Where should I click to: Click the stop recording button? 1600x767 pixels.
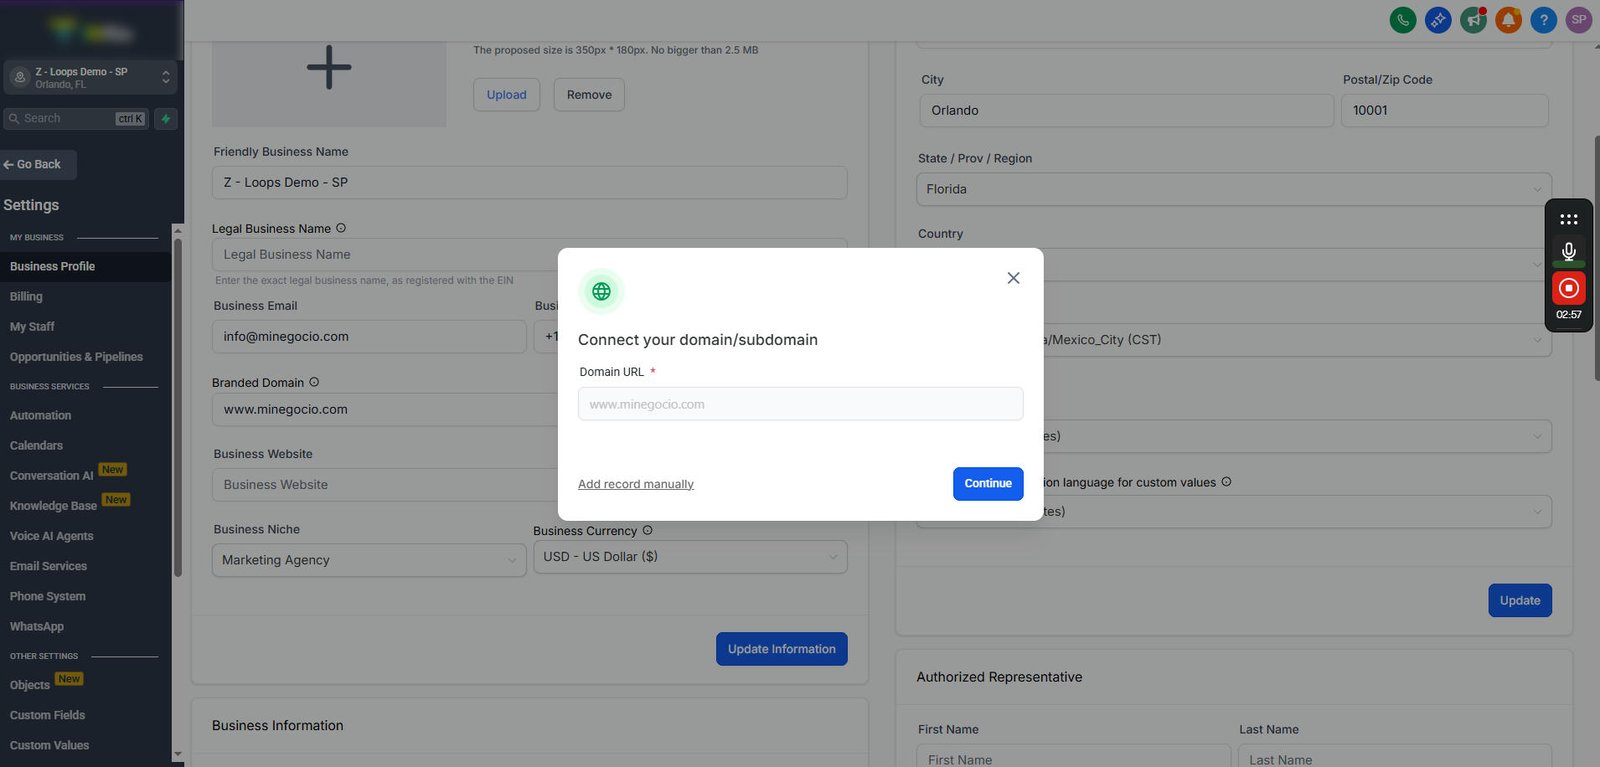(1569, 288)
